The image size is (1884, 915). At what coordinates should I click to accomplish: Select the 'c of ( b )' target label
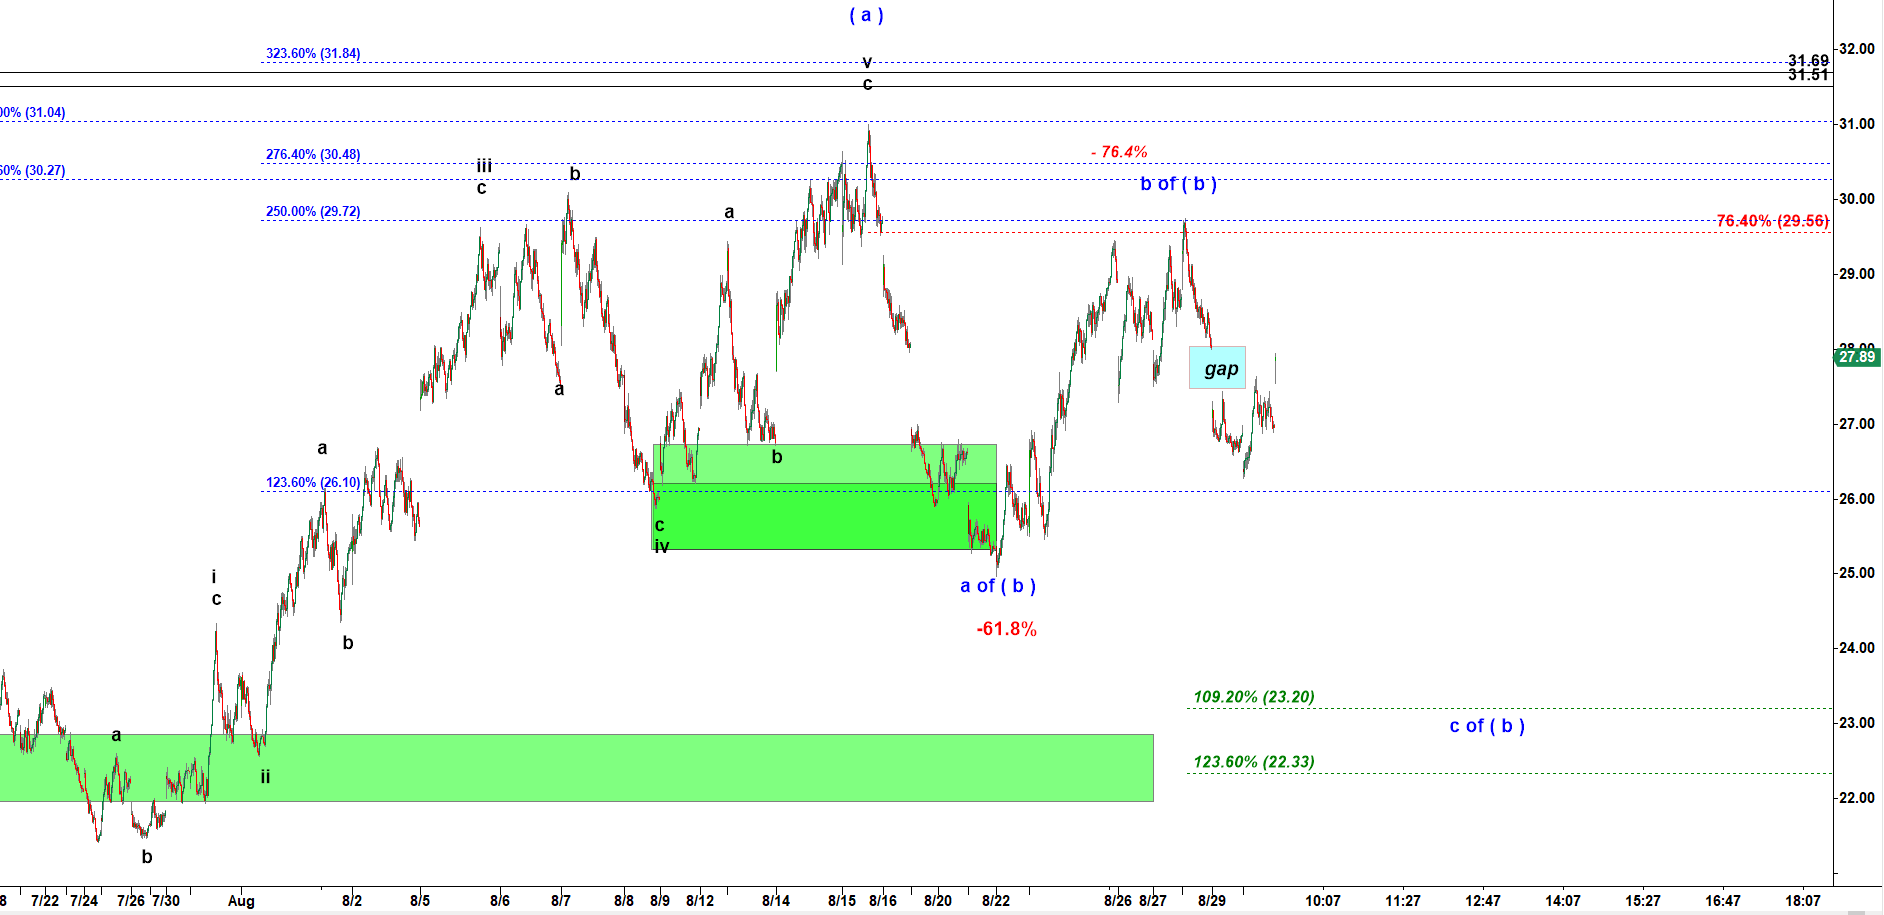(1487, 726)
